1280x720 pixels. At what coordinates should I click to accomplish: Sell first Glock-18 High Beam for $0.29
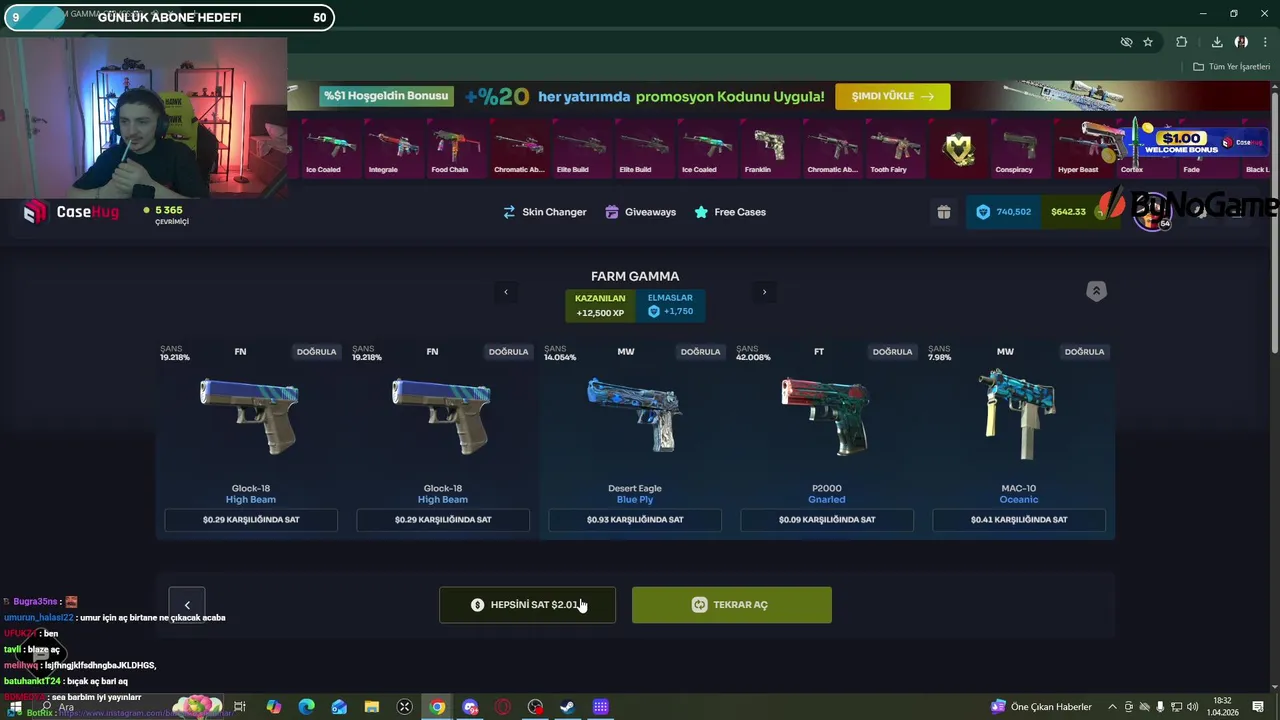tap(251, 520)
